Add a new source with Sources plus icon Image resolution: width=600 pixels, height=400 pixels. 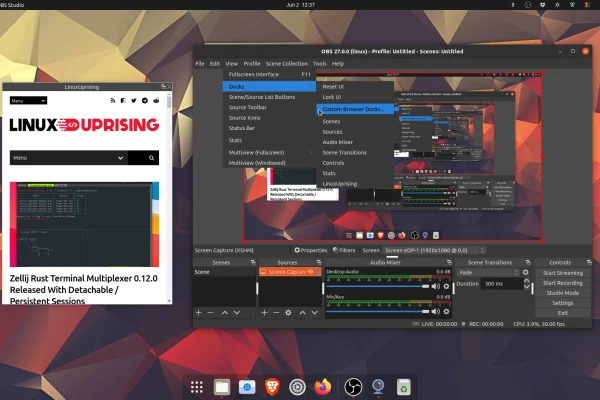tap(264, 313)
